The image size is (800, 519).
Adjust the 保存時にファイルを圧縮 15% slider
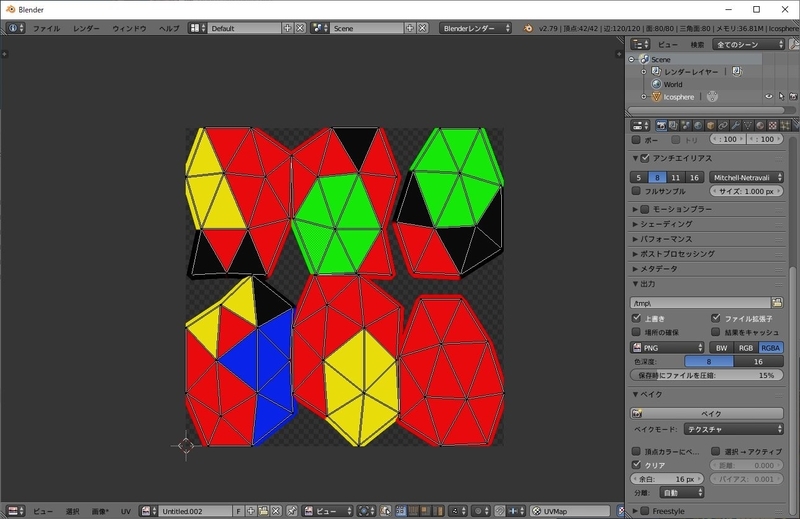click(707, 375)
